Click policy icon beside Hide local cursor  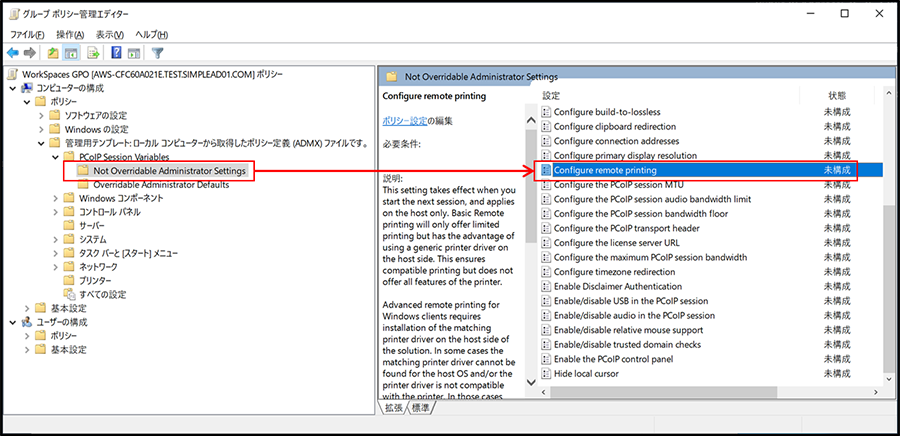point(546,373)
